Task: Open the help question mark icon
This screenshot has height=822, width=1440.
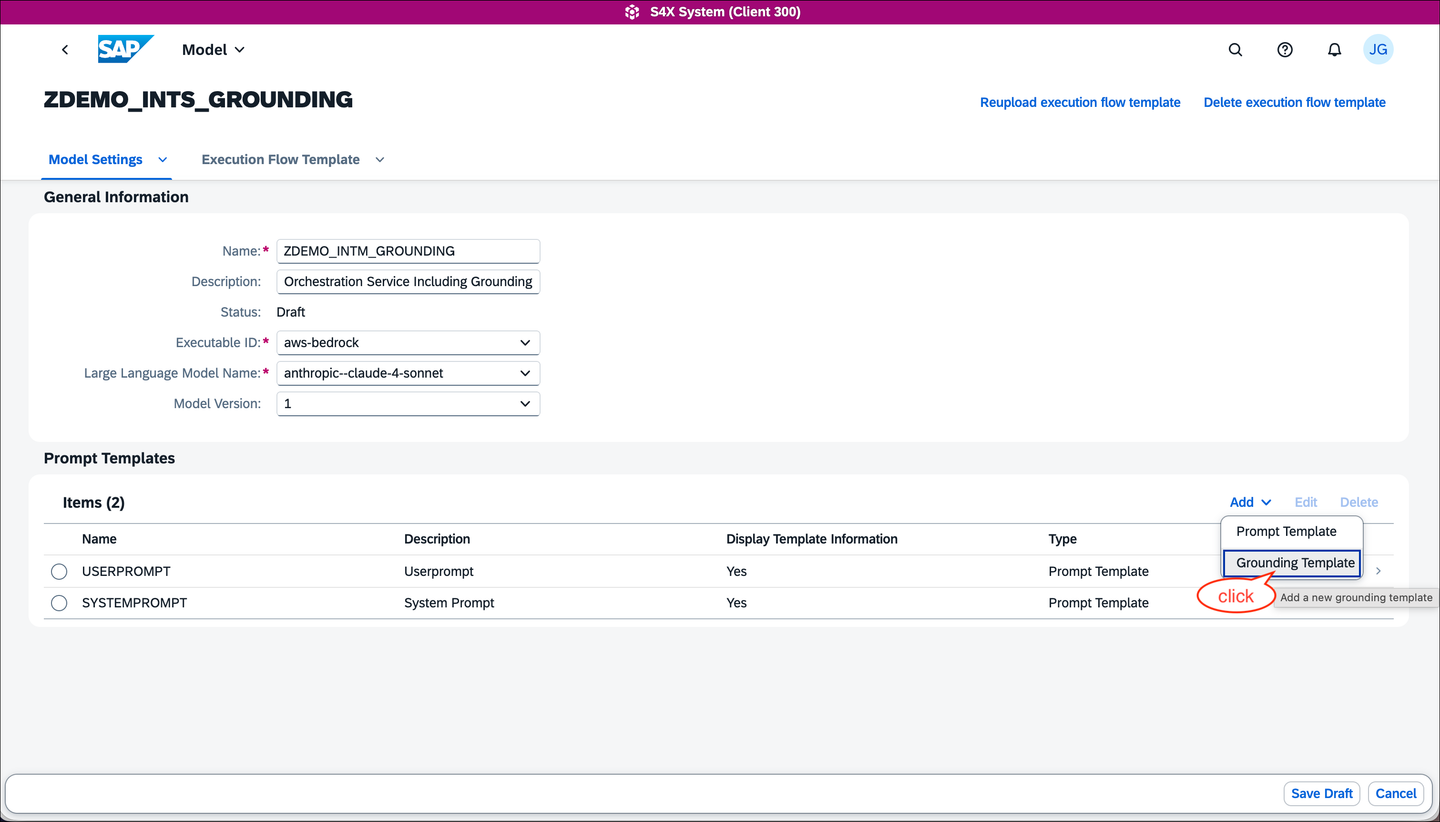Action: (1285, 50)
